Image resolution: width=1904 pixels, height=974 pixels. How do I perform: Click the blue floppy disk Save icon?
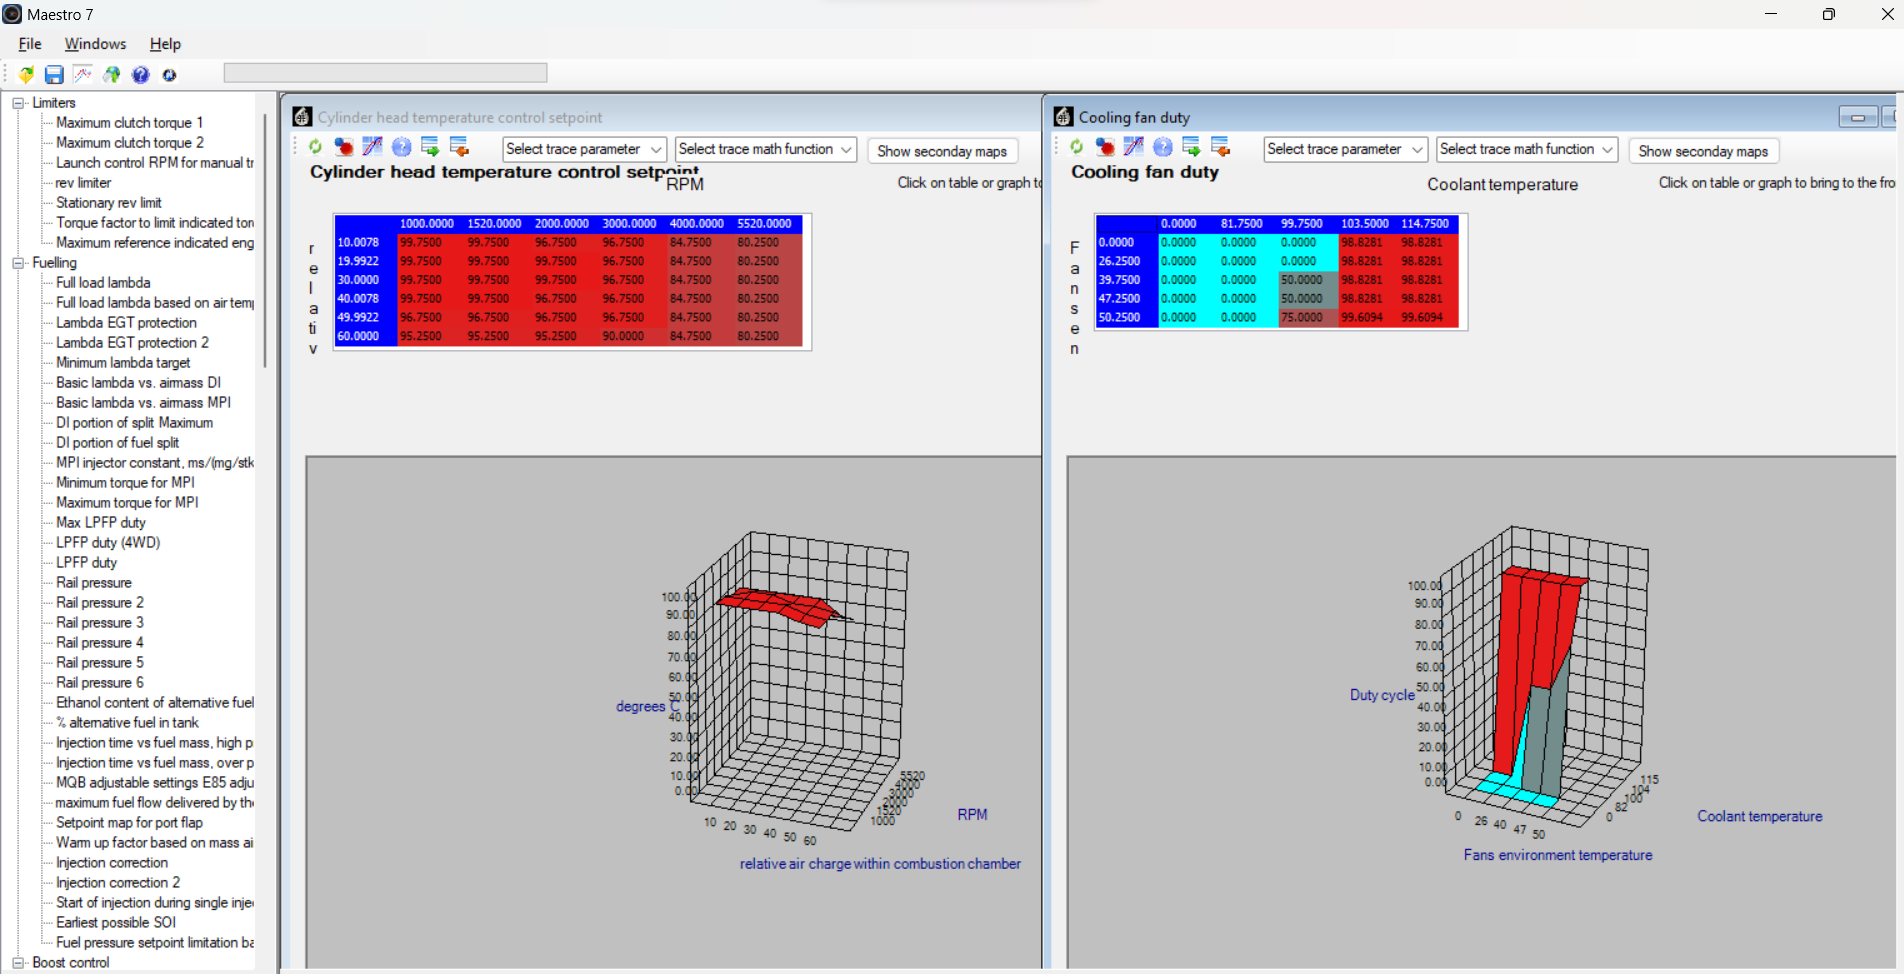point(54,75)
